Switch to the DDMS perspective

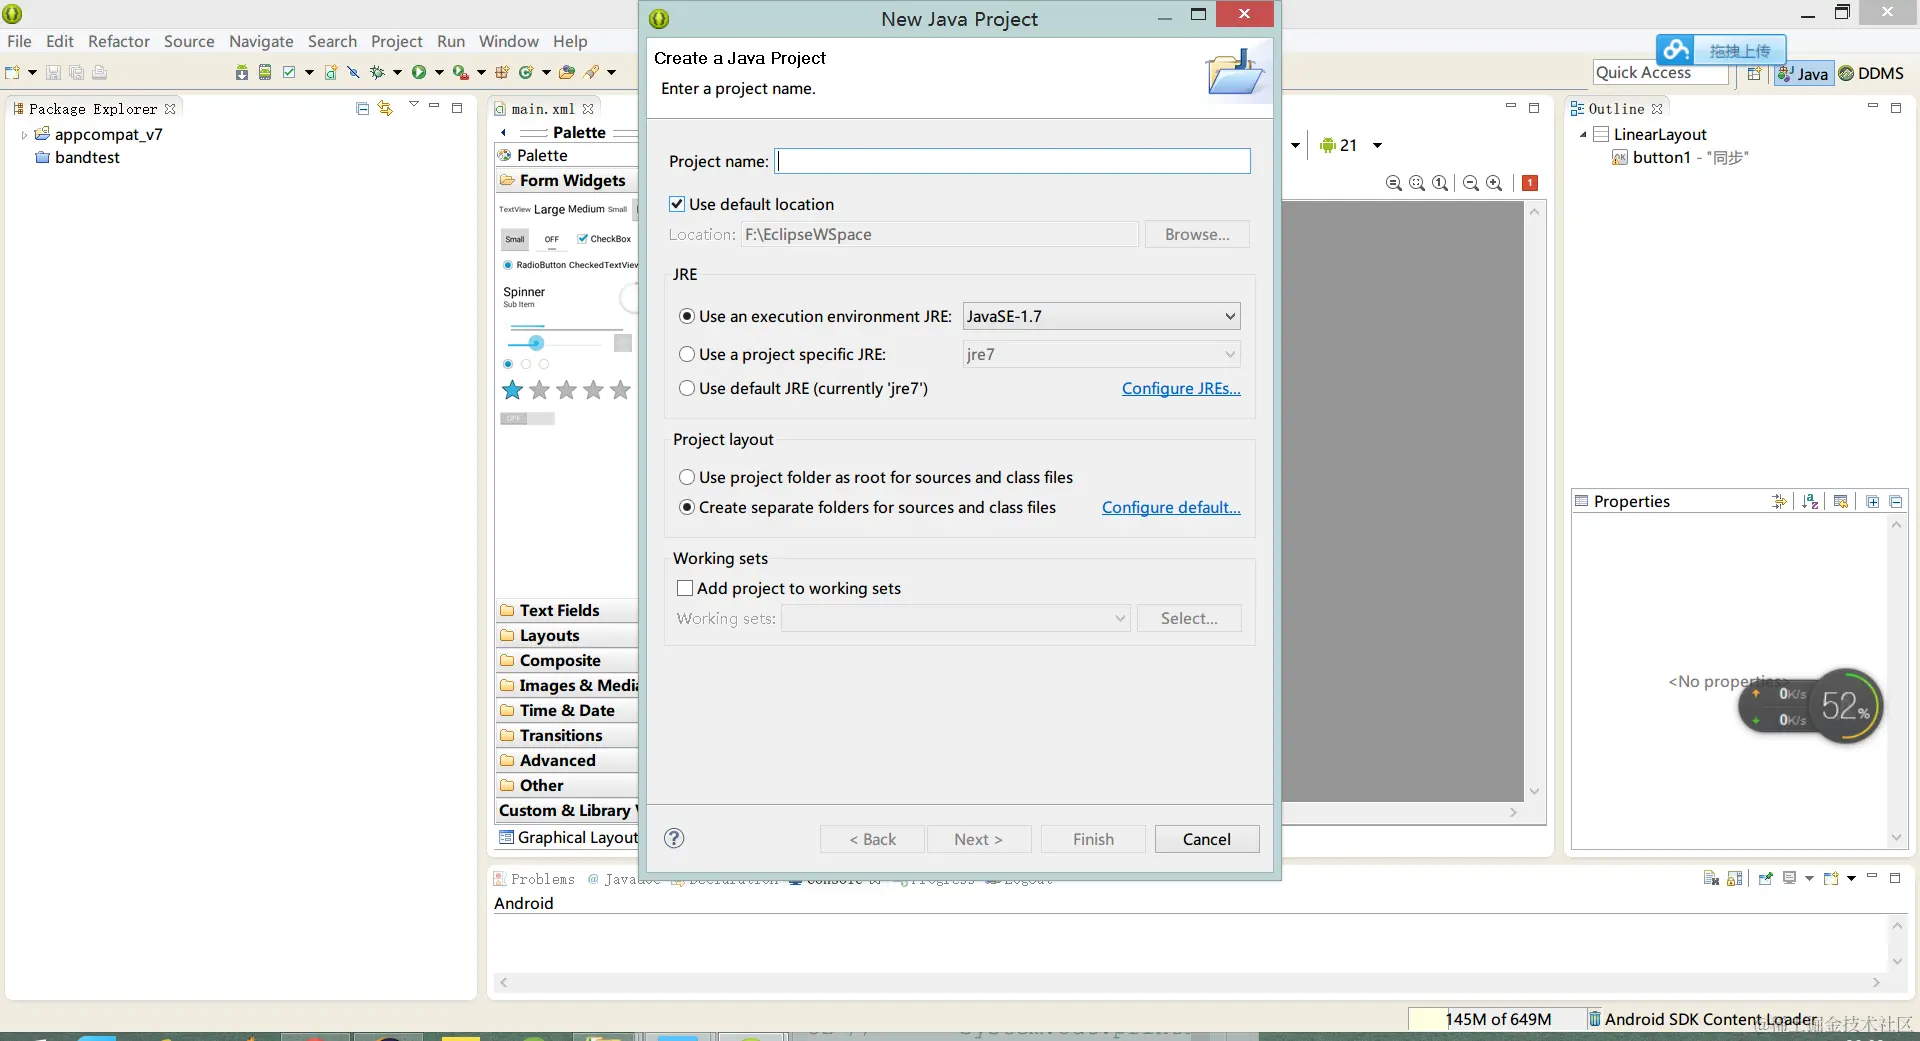(x=1872, y=73)
